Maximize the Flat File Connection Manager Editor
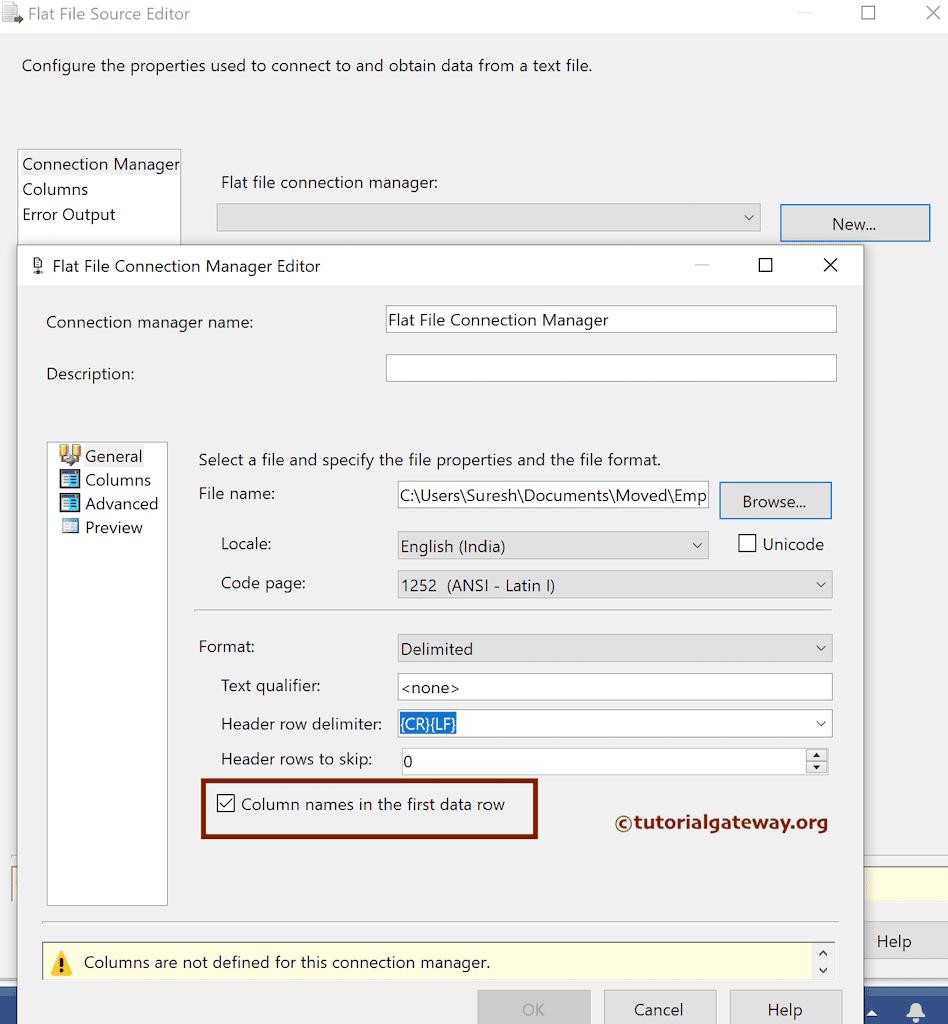 (765, 264)
